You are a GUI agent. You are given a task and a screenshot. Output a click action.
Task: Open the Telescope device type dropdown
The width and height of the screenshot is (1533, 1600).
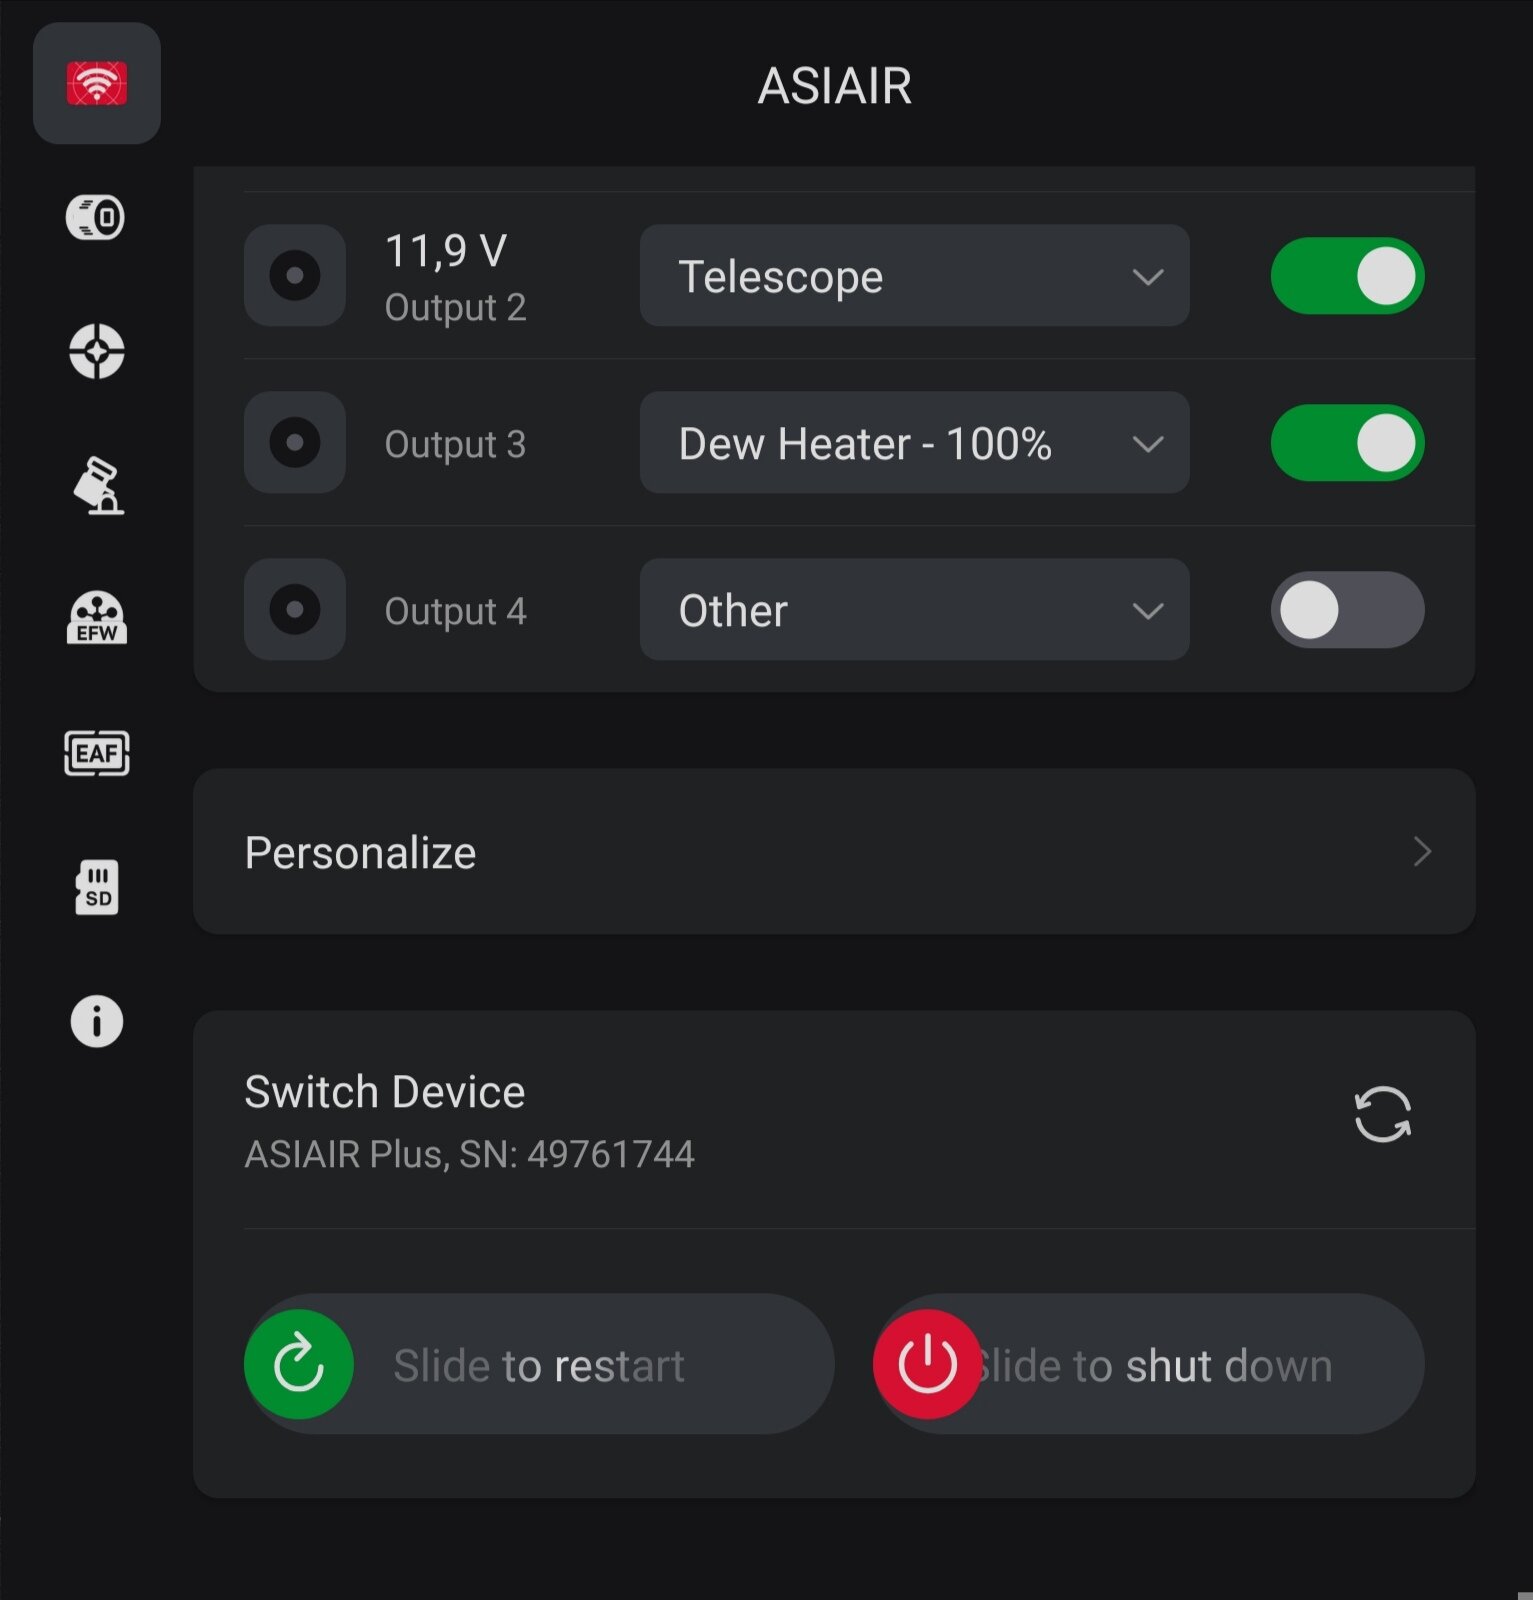914,276
